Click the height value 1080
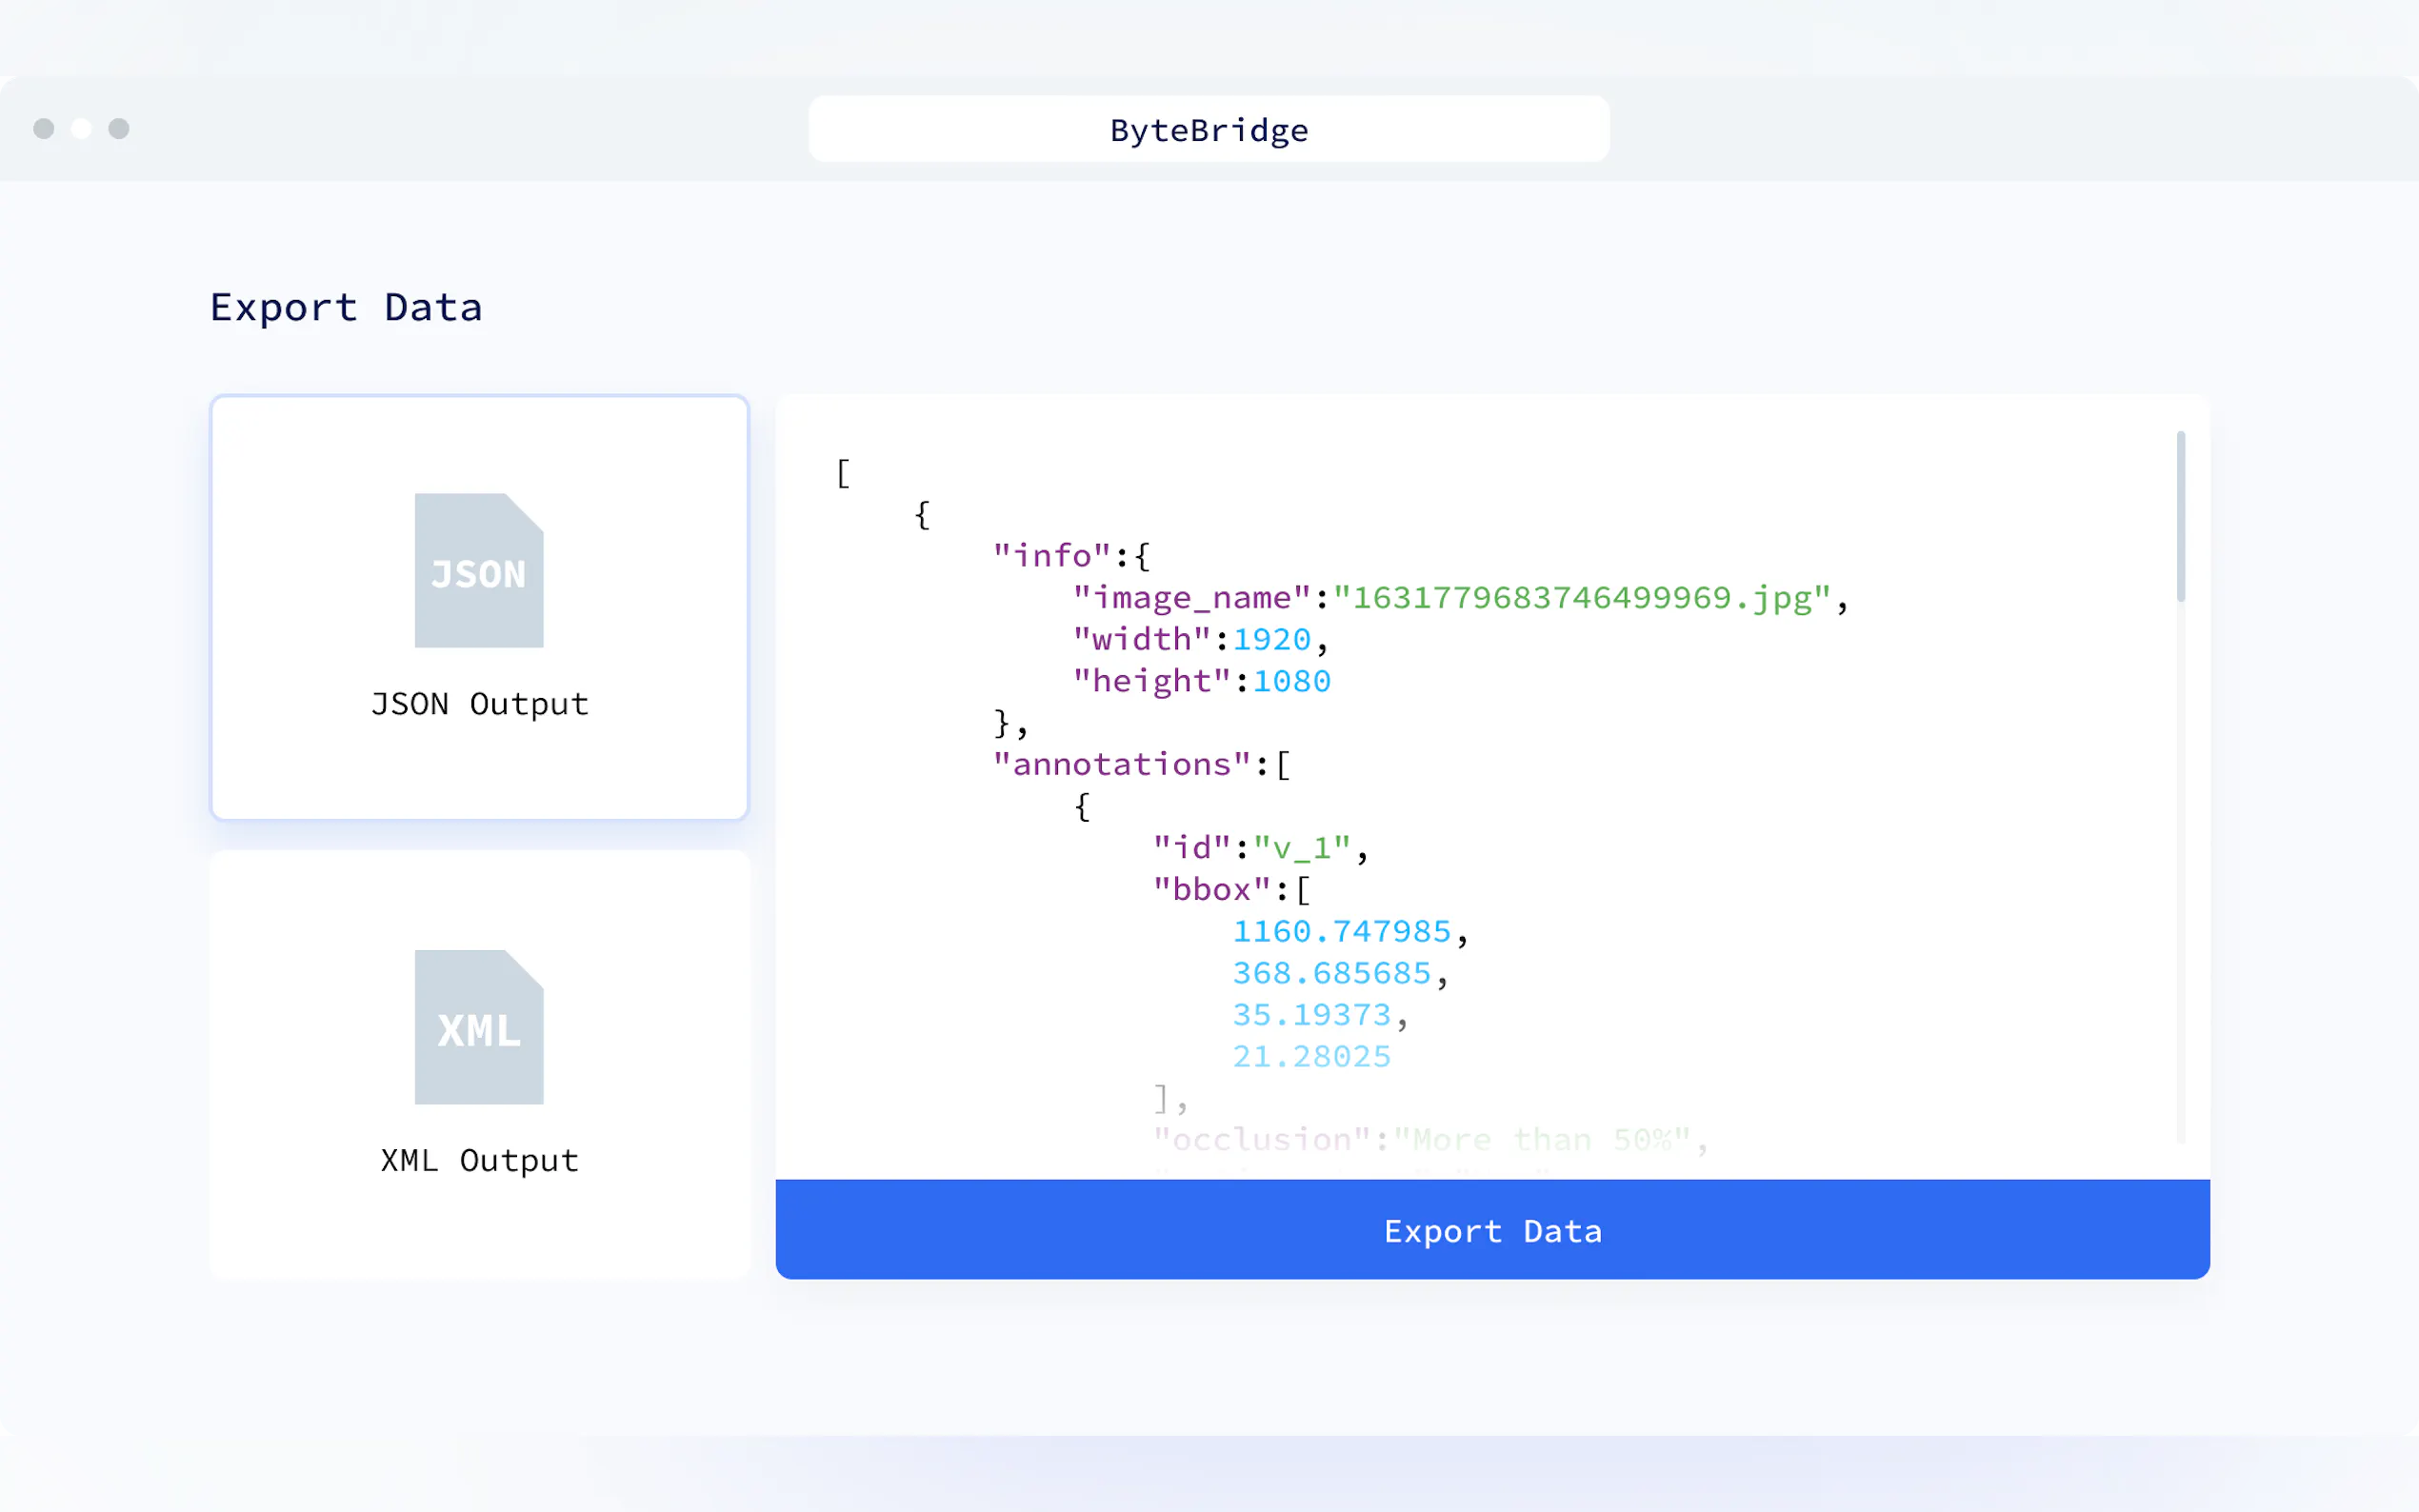2419x1512 pixels. [1291, 682]
